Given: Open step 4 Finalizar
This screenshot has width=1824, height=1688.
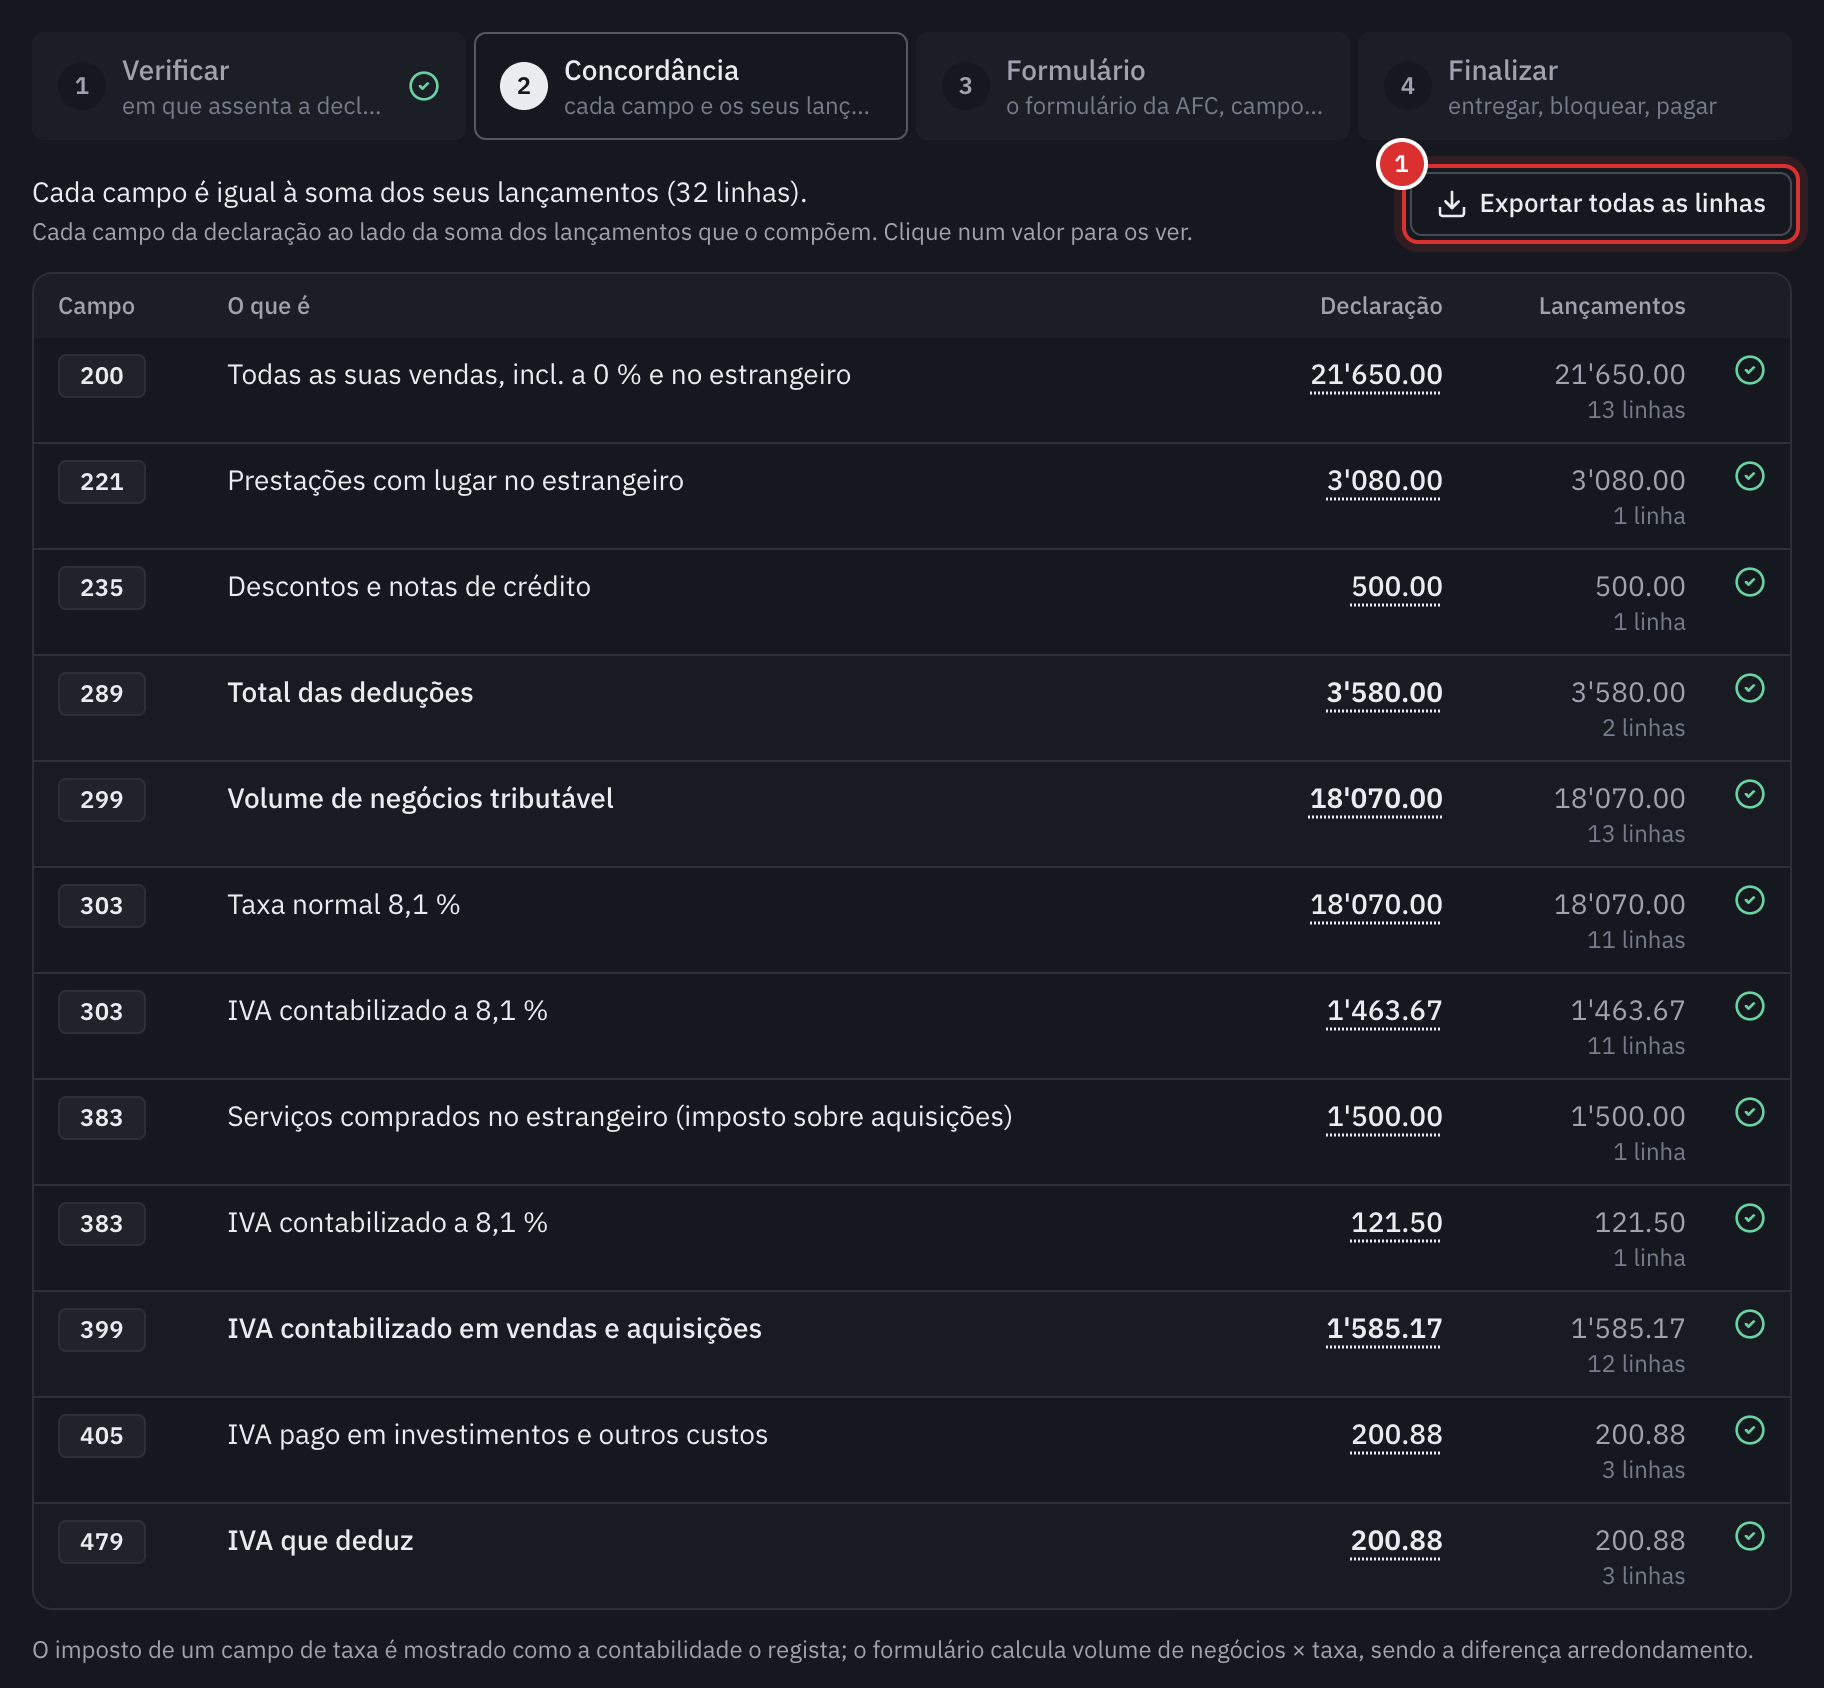Looking at the screenshot, I should (x=1575, y=86).
